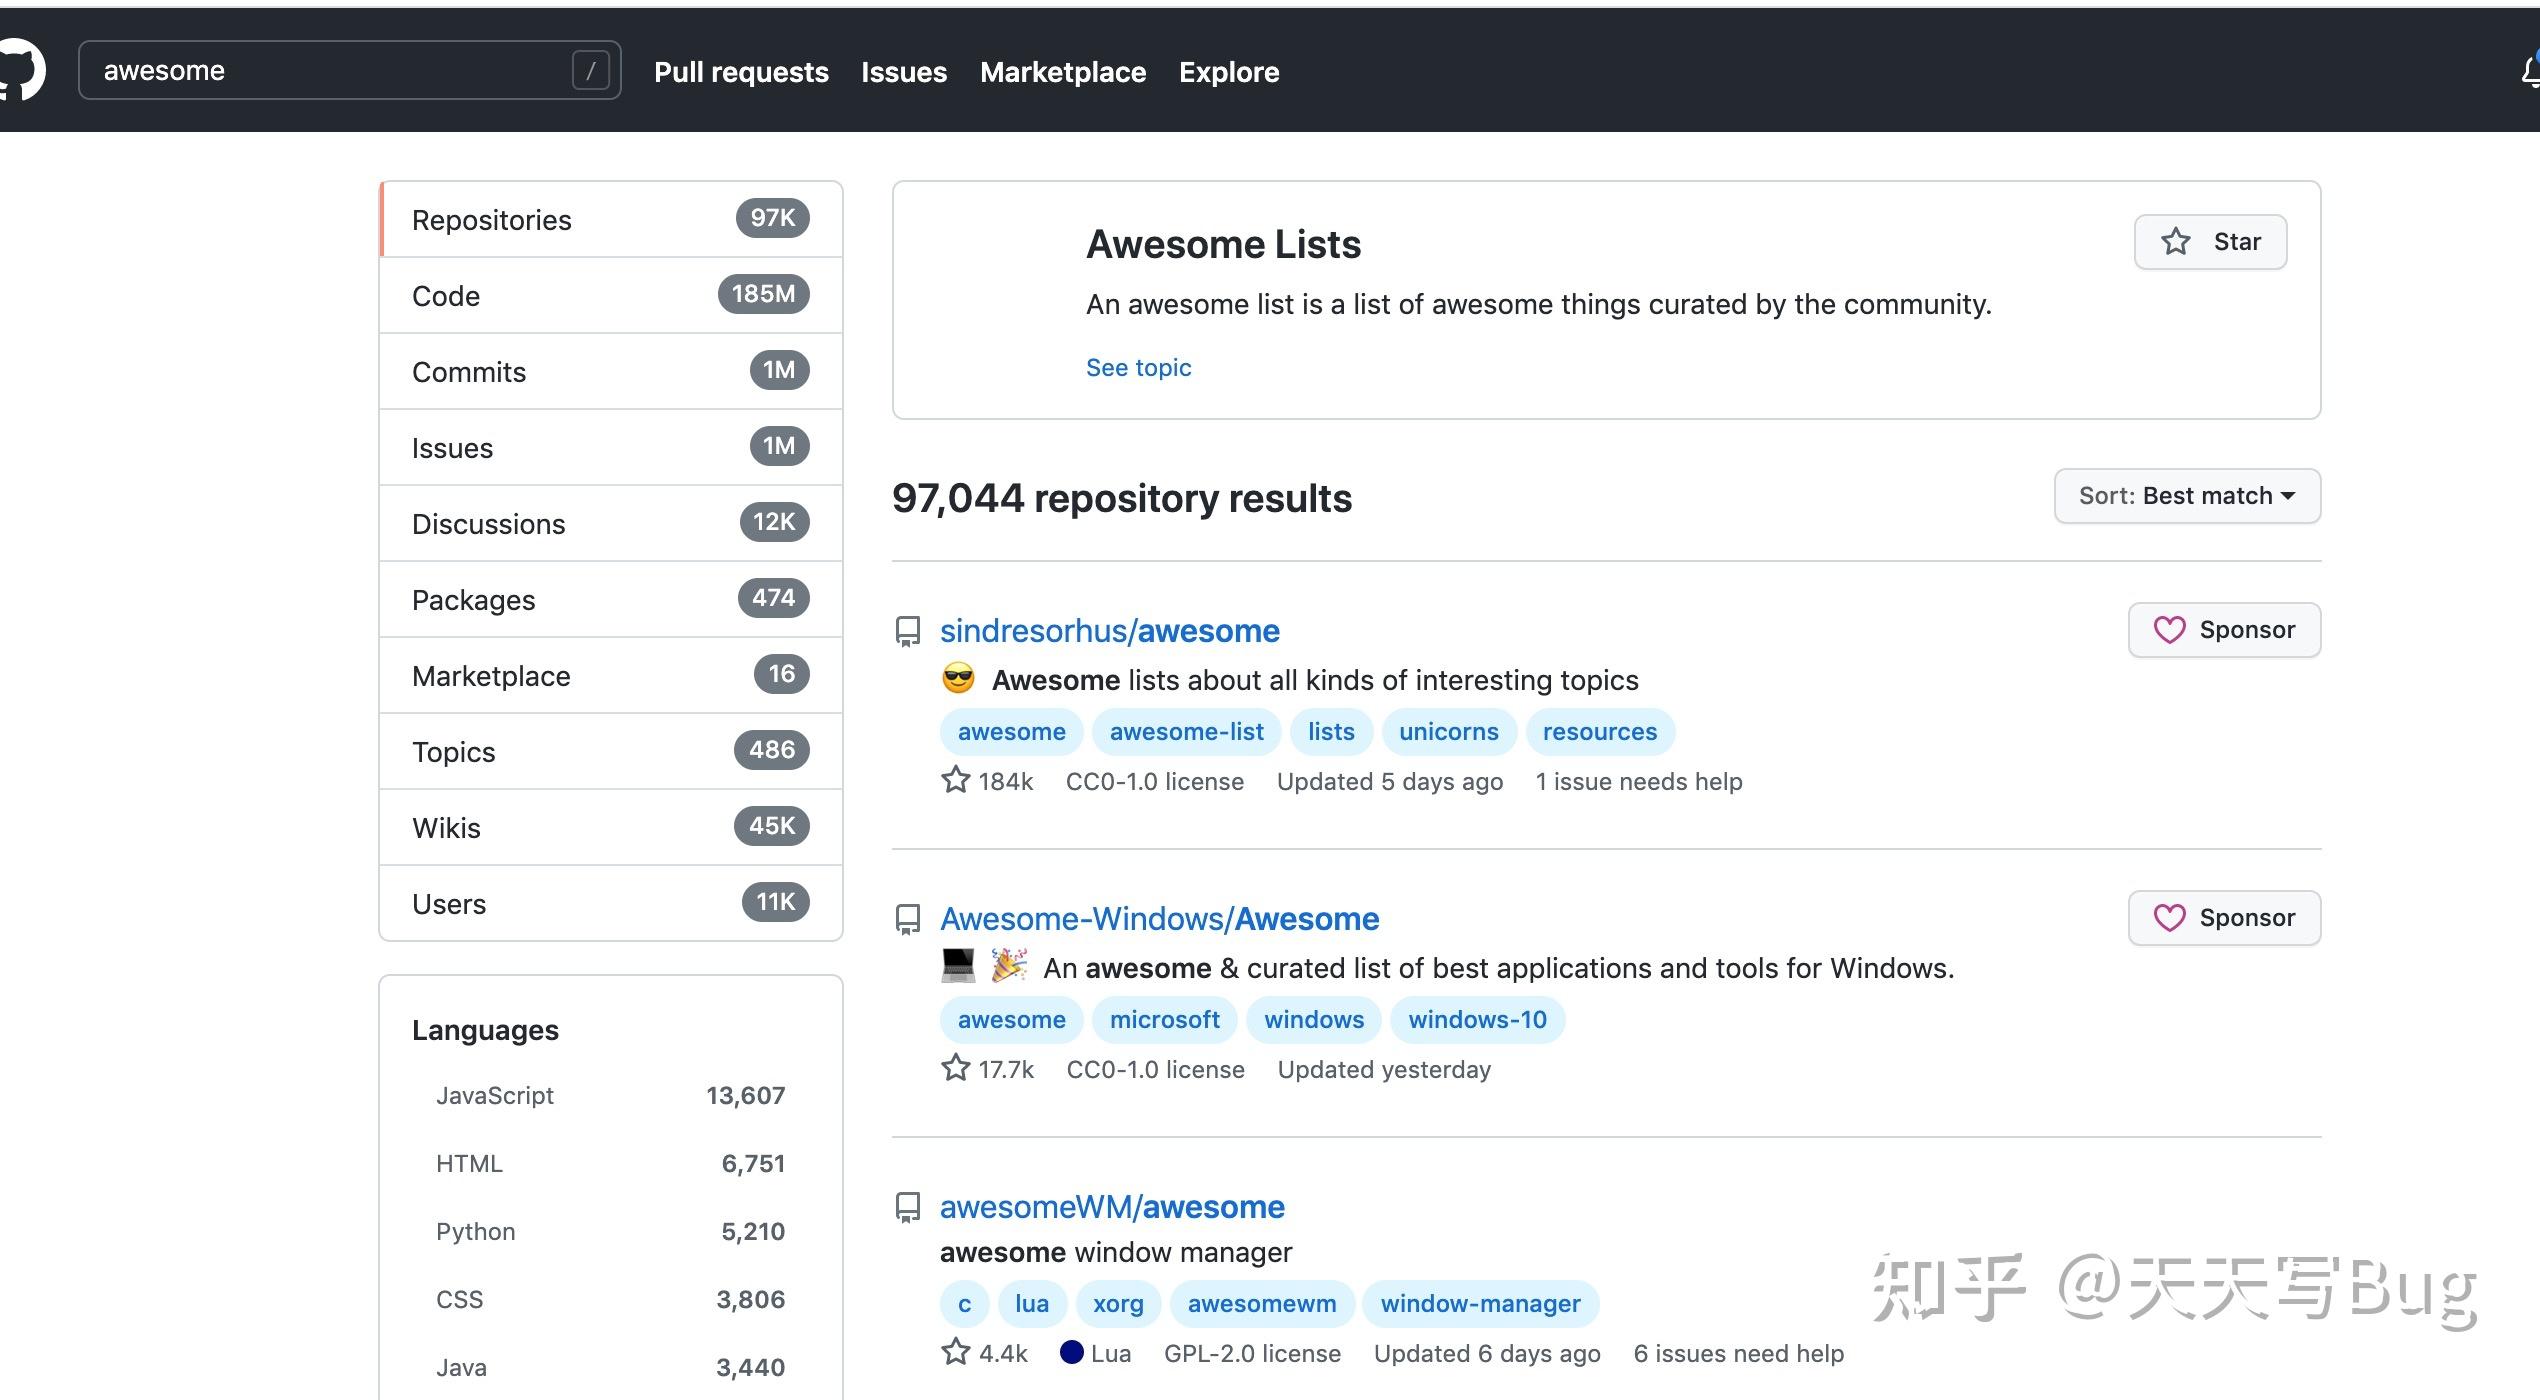Screen dimensions: 2540x1400
Task: Filter results by JavaScript language
Action: [495, 1096]
